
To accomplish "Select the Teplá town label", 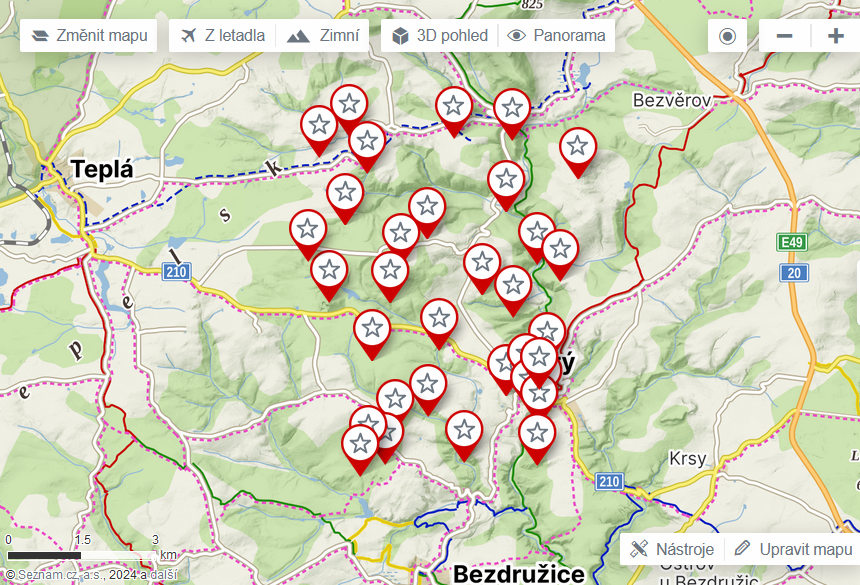I will coord(101,169).
